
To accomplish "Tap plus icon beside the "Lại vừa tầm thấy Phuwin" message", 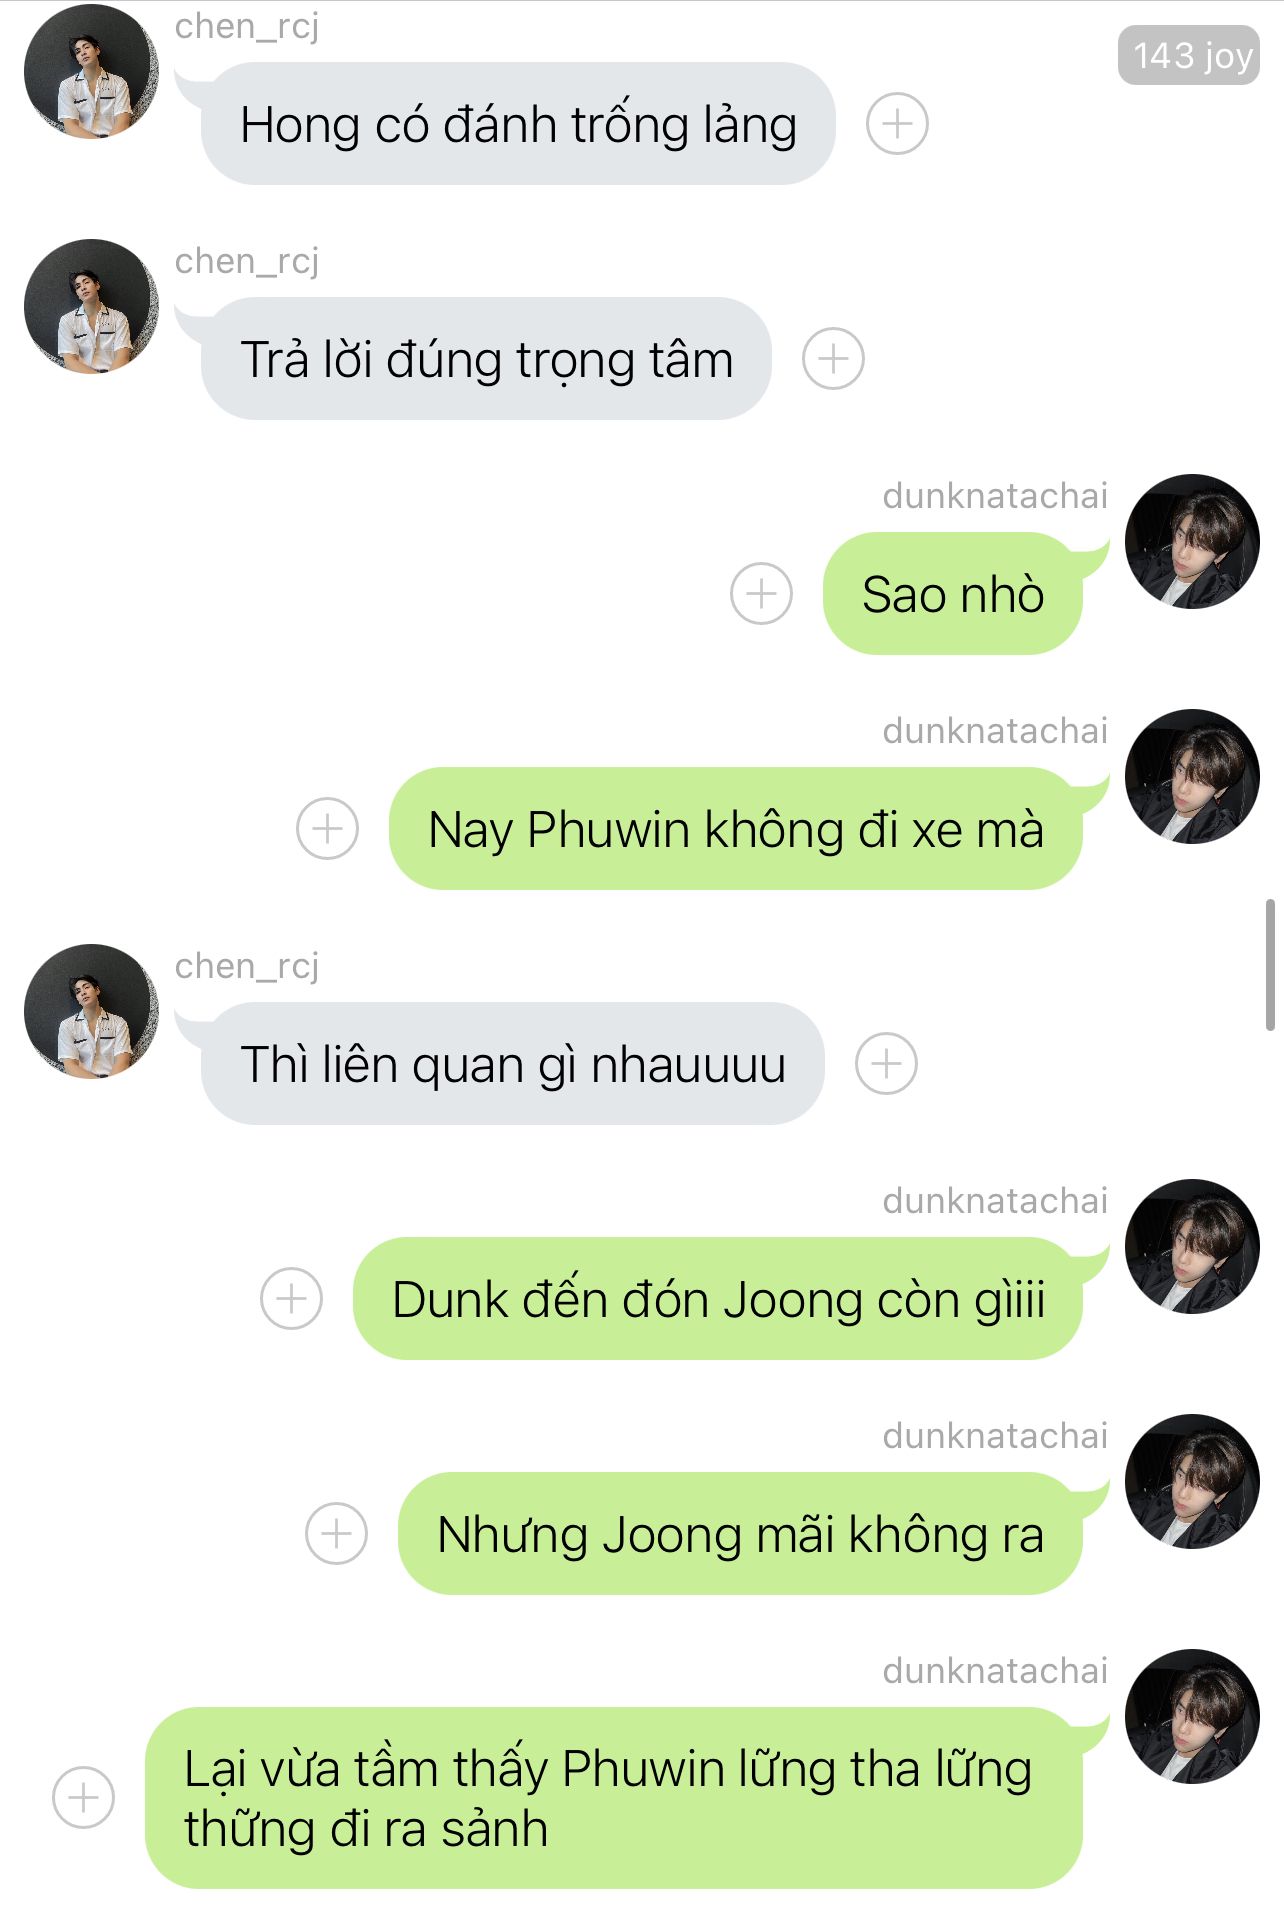I will click(x=83, y=1797).
